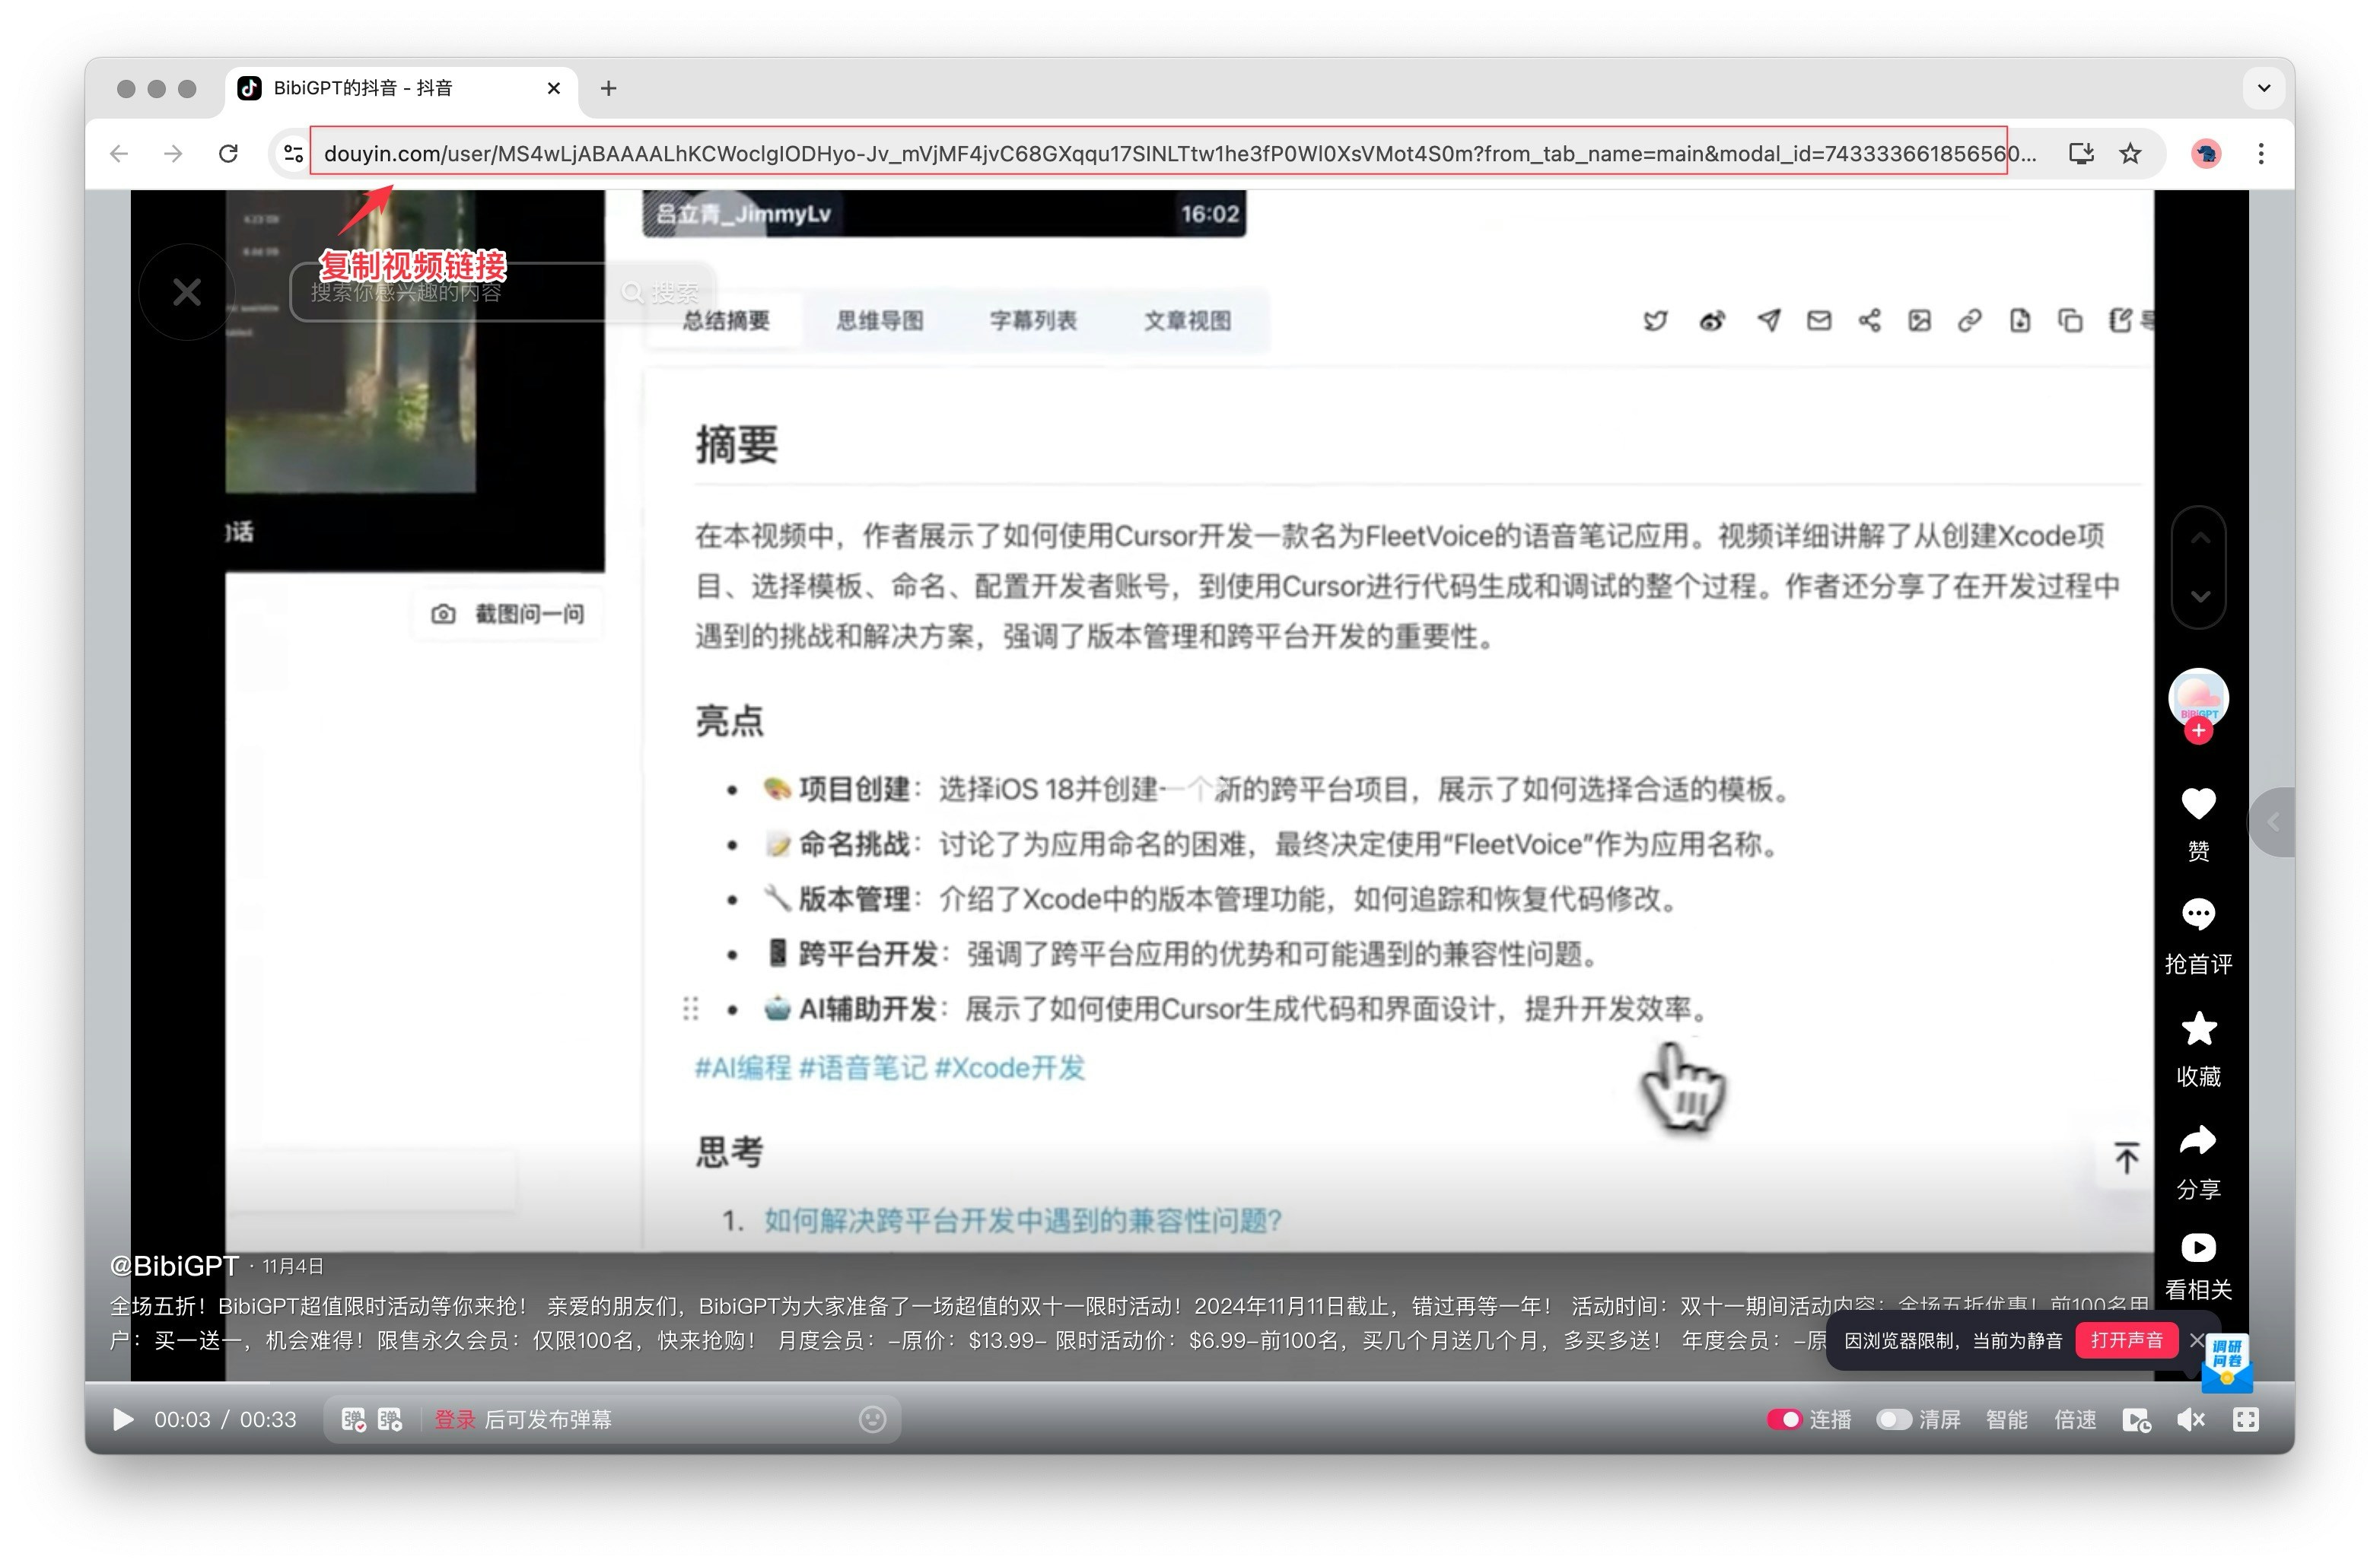Click the 打开声音 button
2380x1567 pixels.
point(2126,1340)
